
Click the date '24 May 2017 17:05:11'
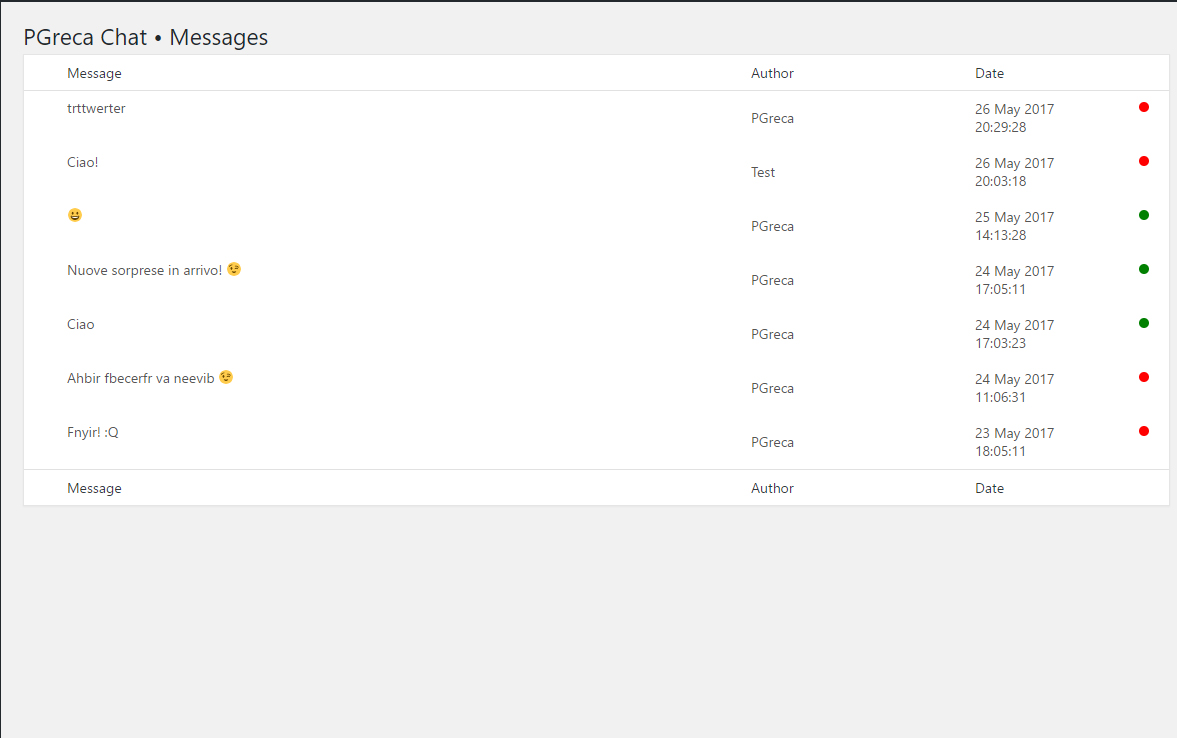pos(1014,281)
